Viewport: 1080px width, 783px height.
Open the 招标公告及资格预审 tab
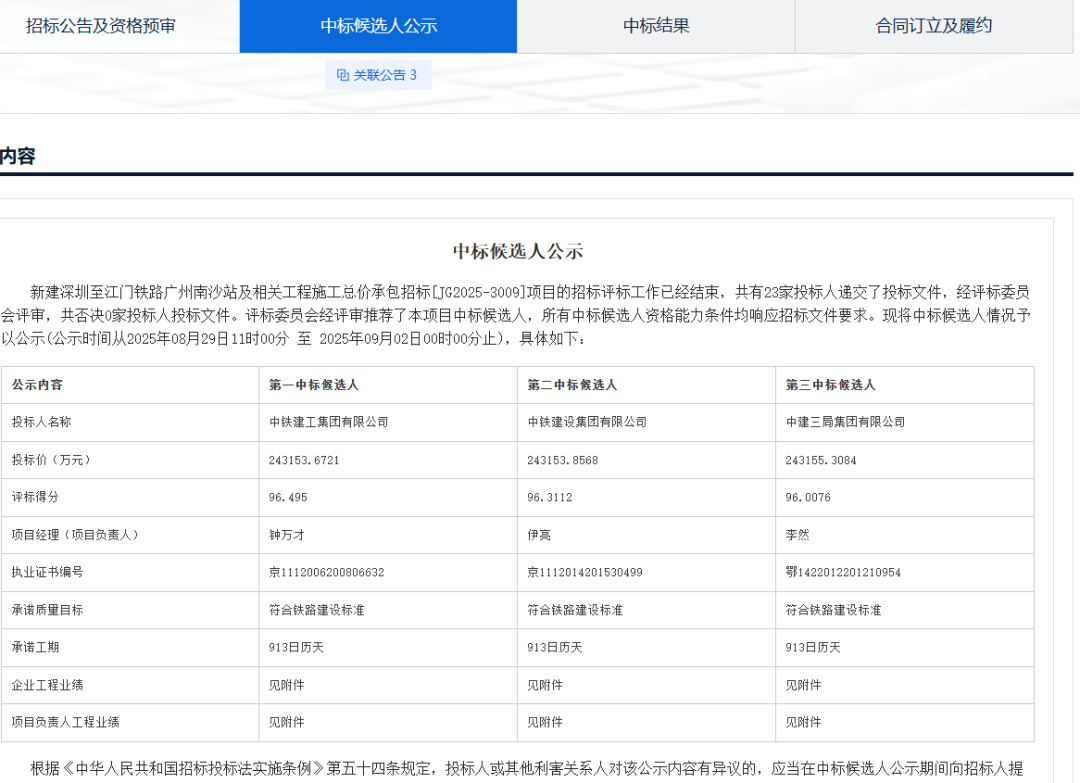pos(101,26)
